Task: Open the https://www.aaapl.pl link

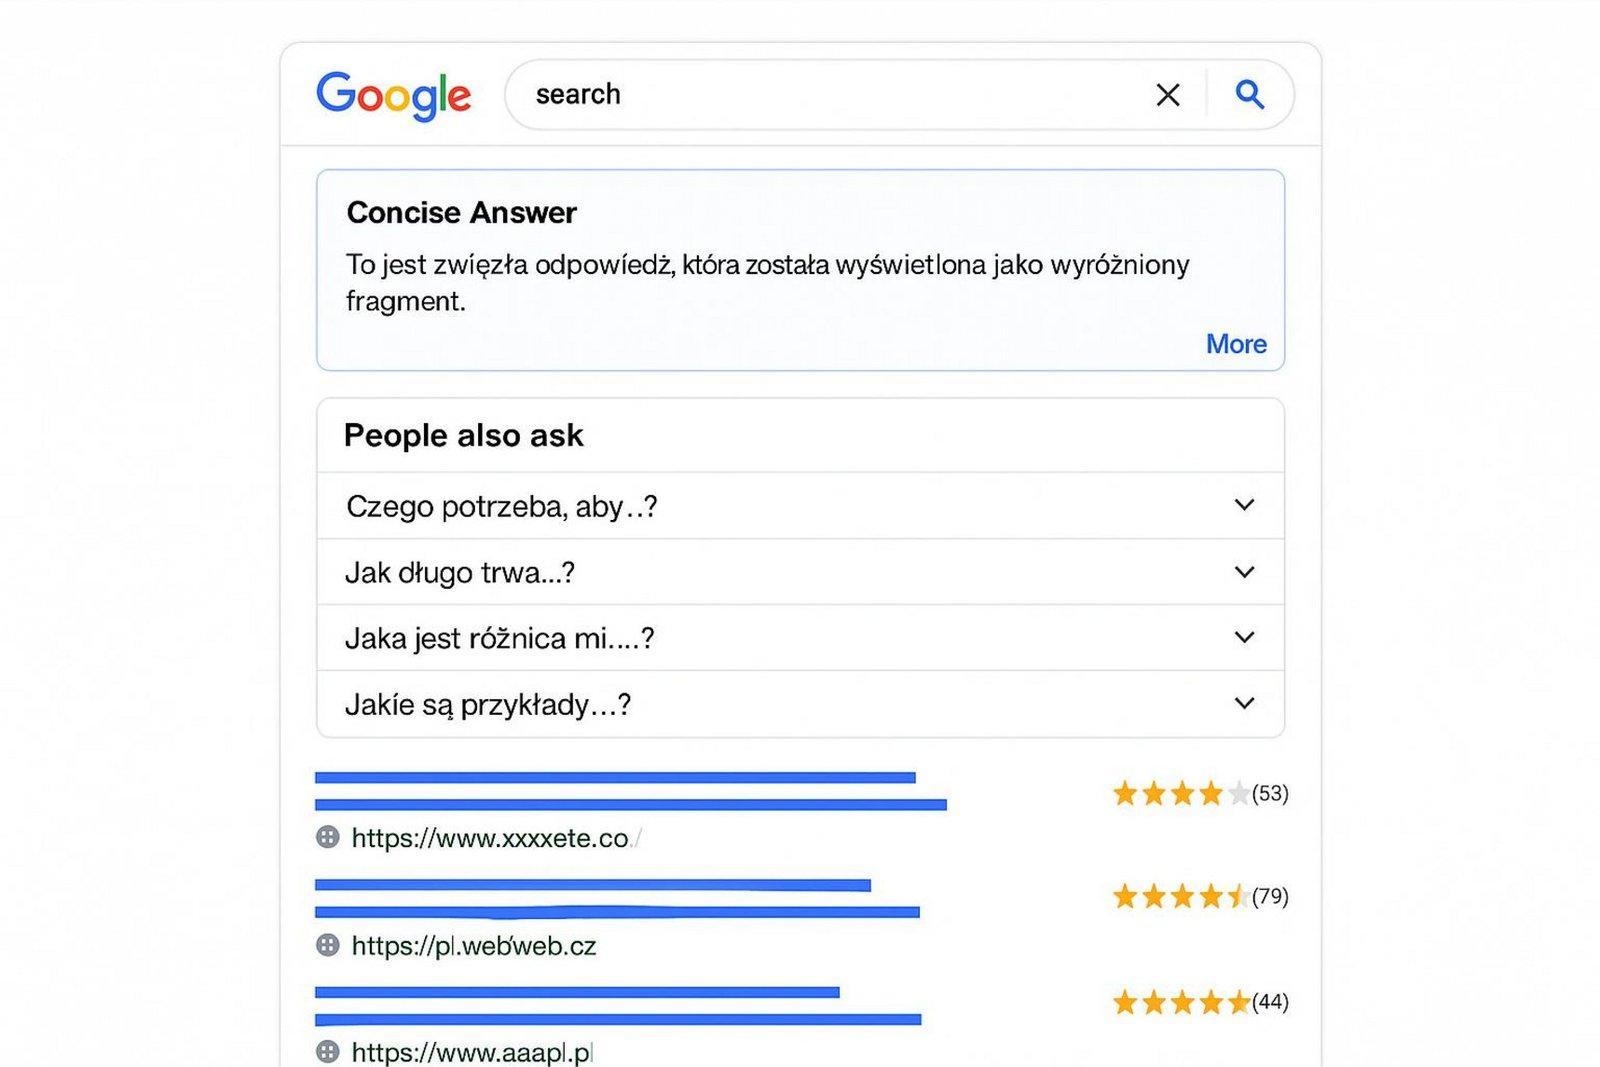Action: coord(473,1052)
